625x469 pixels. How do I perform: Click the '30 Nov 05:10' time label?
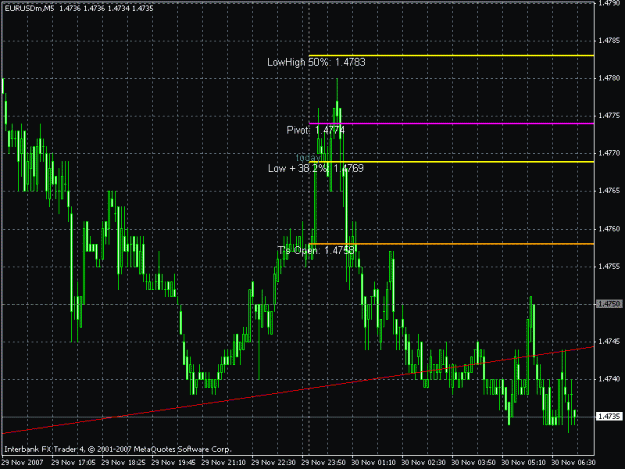(x=523, y=463)
